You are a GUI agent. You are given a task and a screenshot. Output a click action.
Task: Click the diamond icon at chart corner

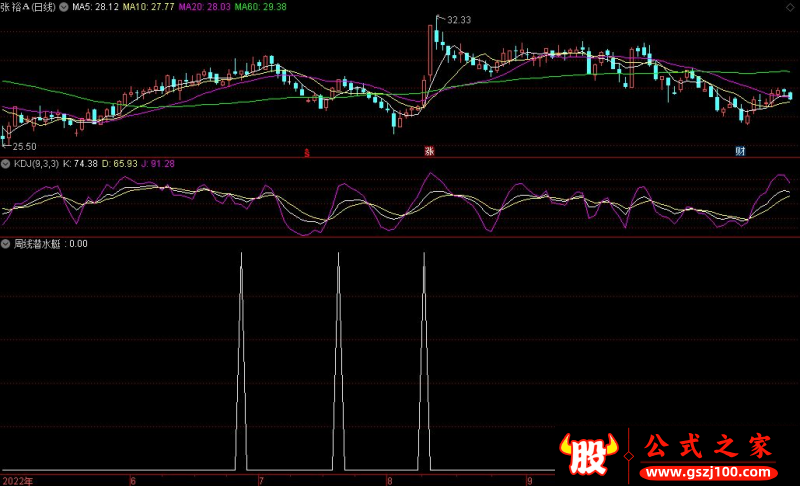[791, 7]
